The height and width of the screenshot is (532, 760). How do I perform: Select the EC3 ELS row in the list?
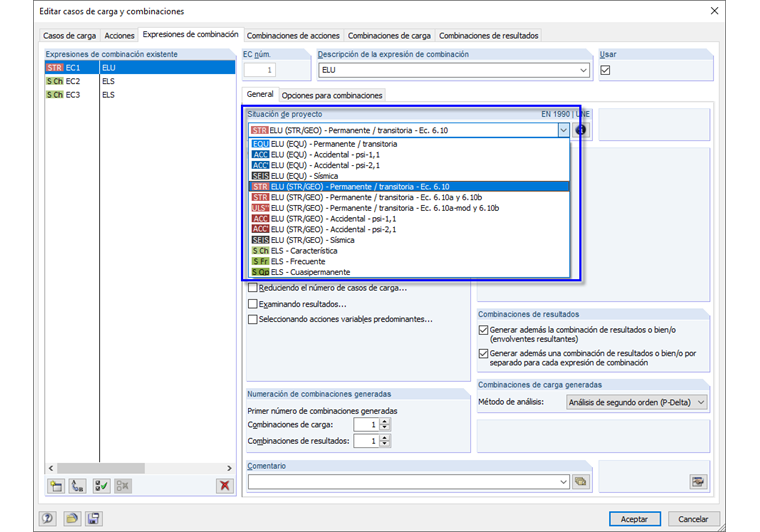tap(140, 94)
